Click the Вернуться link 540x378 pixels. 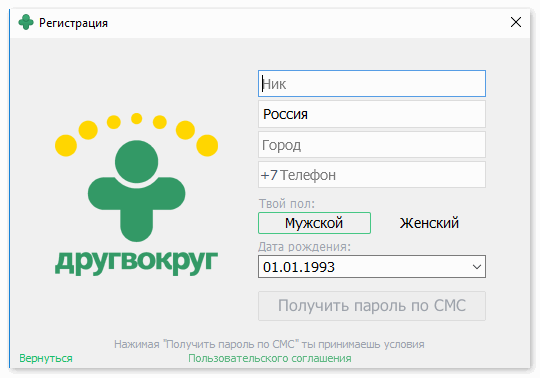[x=46, y=358]
